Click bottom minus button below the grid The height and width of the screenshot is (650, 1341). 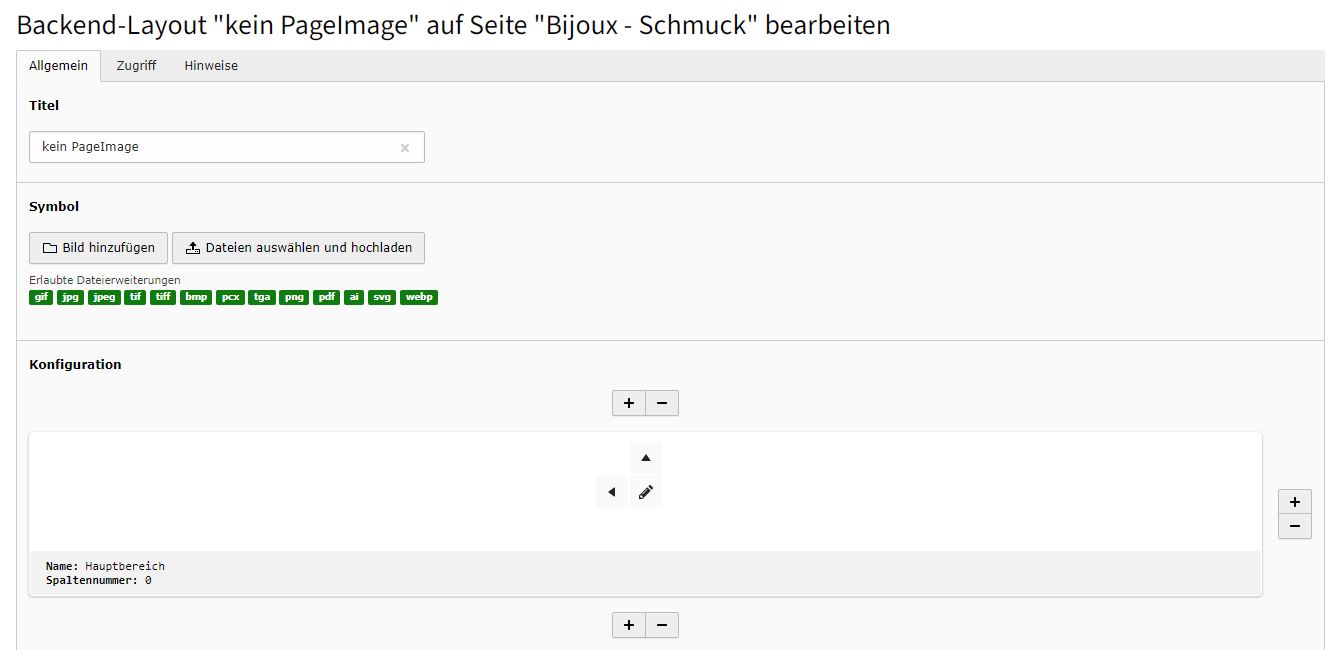pyautogui.click(x=662, y=625)
